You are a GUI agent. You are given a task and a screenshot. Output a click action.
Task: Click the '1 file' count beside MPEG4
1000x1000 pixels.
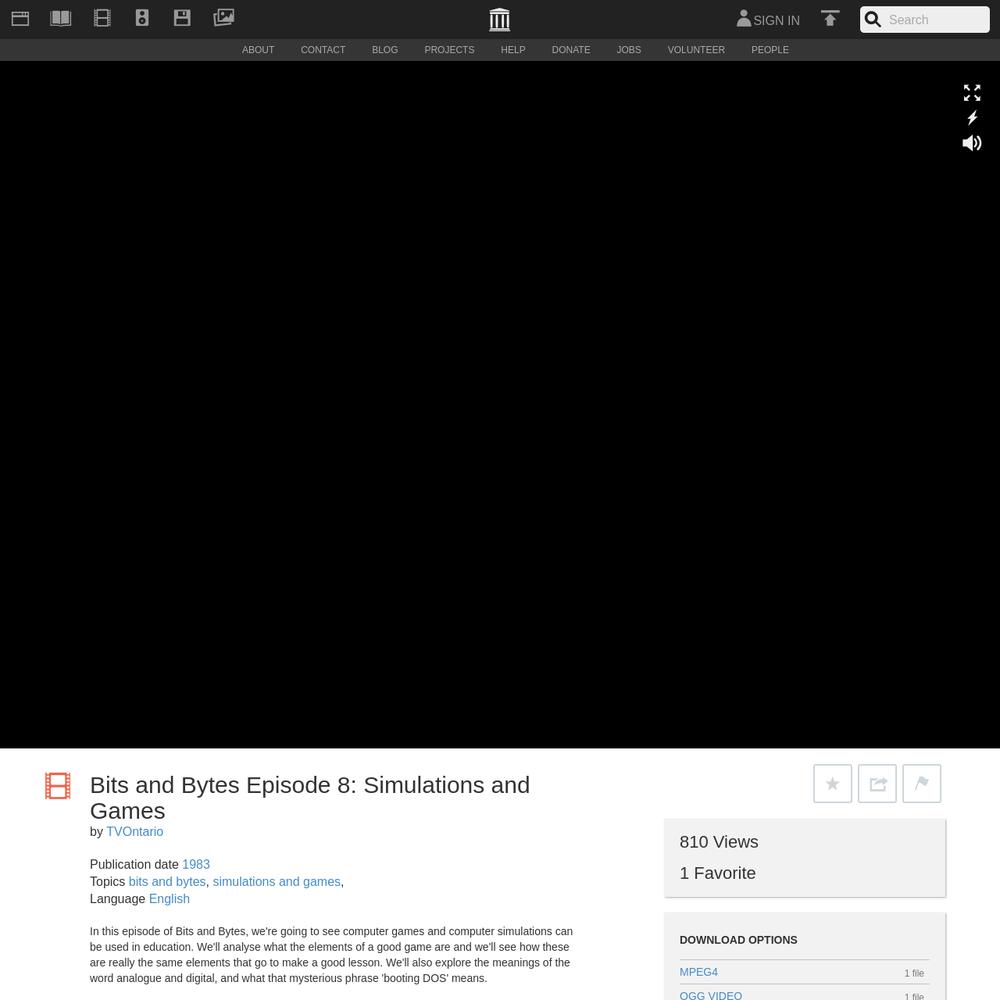coord(914,973)
